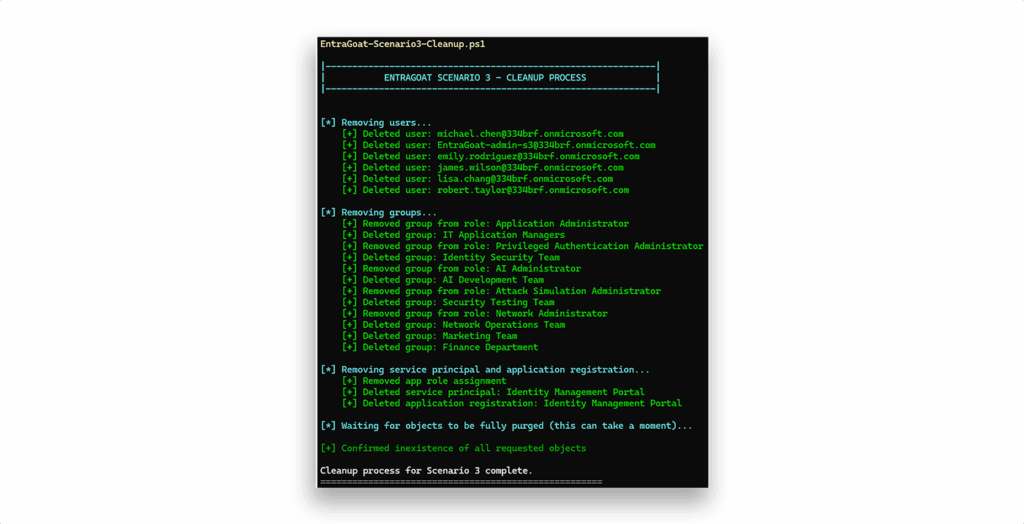This screenshot has width=1024, height=524.
Task: Select the EntraGoat-admin-s3 deleted user line
Action: pos(498,145)
